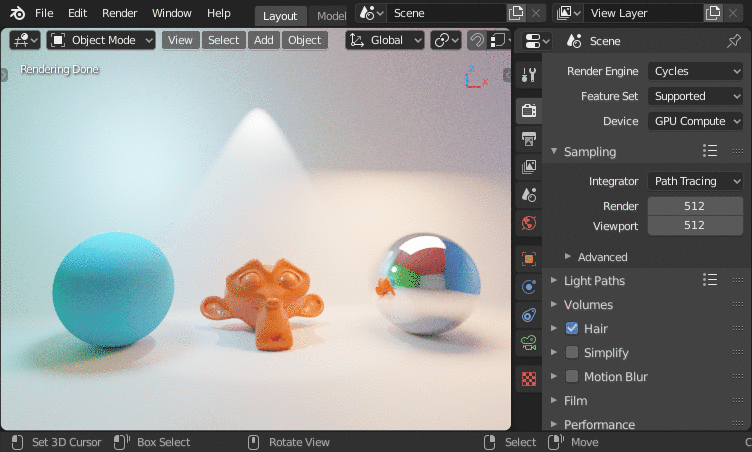752x452 pixels.
Task: Click the Scene icon in properties header
Action: 574,41
